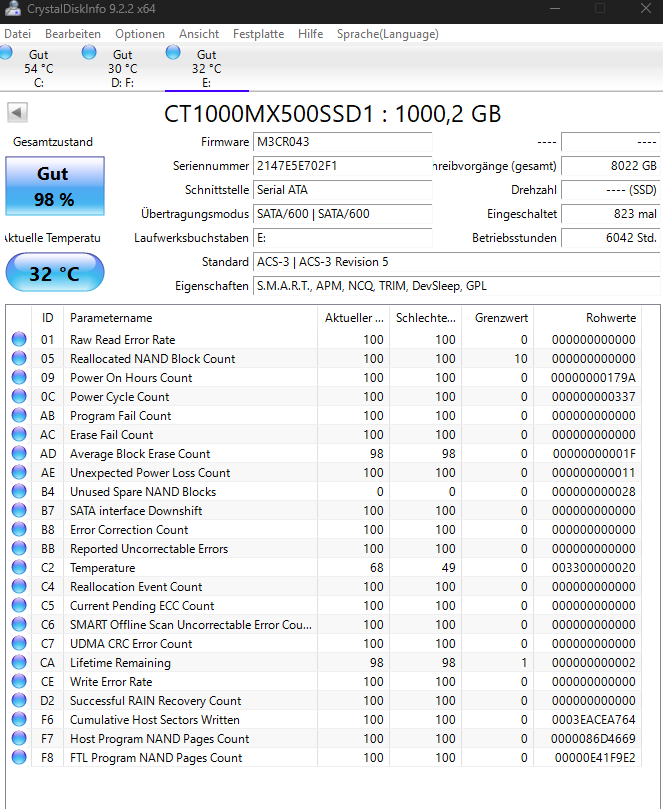The width and height of the screenshot is (663, 809).
Task: Click status orb for Current Pending ECC Count
Action: click(19, 605)
